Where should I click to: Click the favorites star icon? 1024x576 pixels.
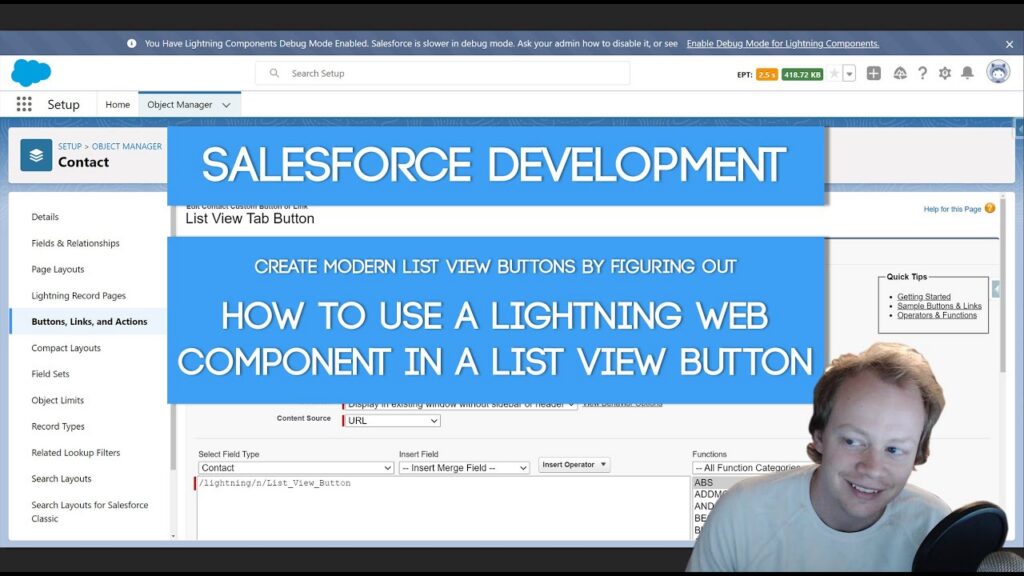(x=834, y=74)
